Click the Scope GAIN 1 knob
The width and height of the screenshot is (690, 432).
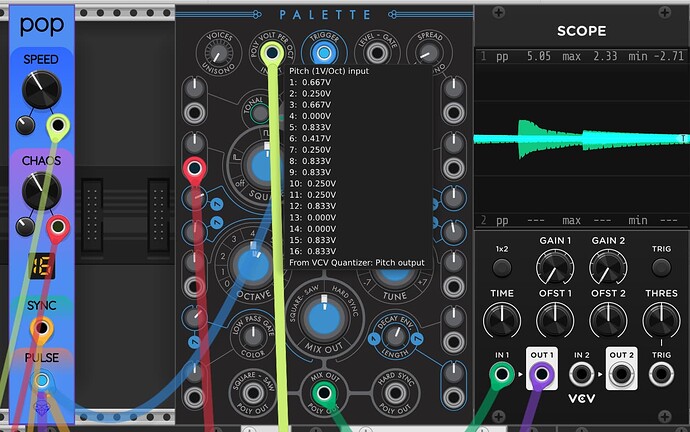point(555,267)
